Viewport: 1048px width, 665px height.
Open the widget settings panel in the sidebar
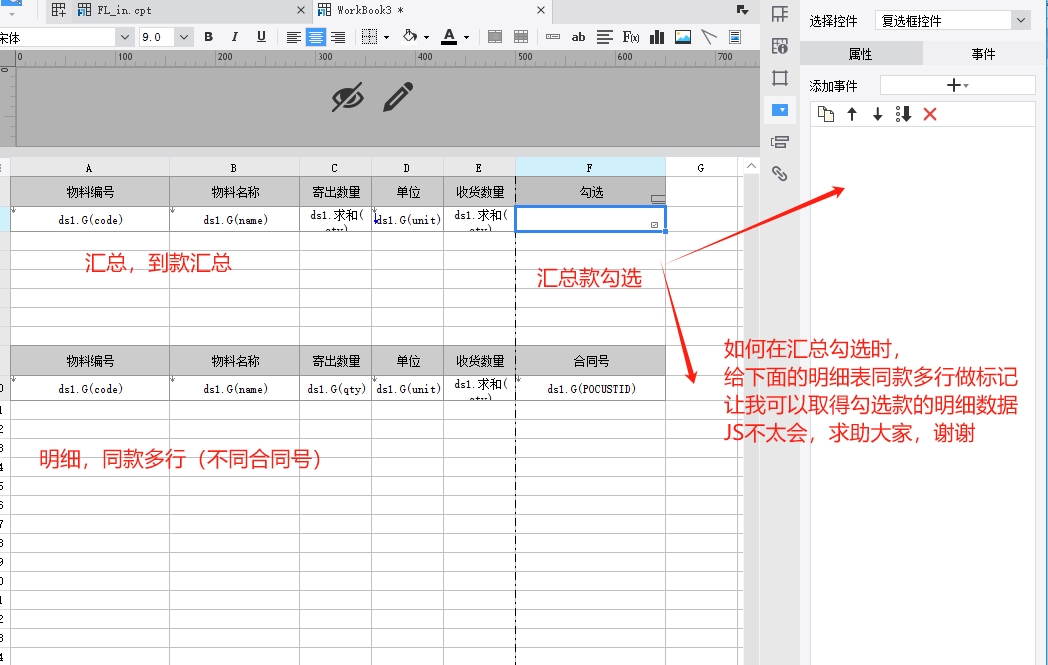point(780,110)
